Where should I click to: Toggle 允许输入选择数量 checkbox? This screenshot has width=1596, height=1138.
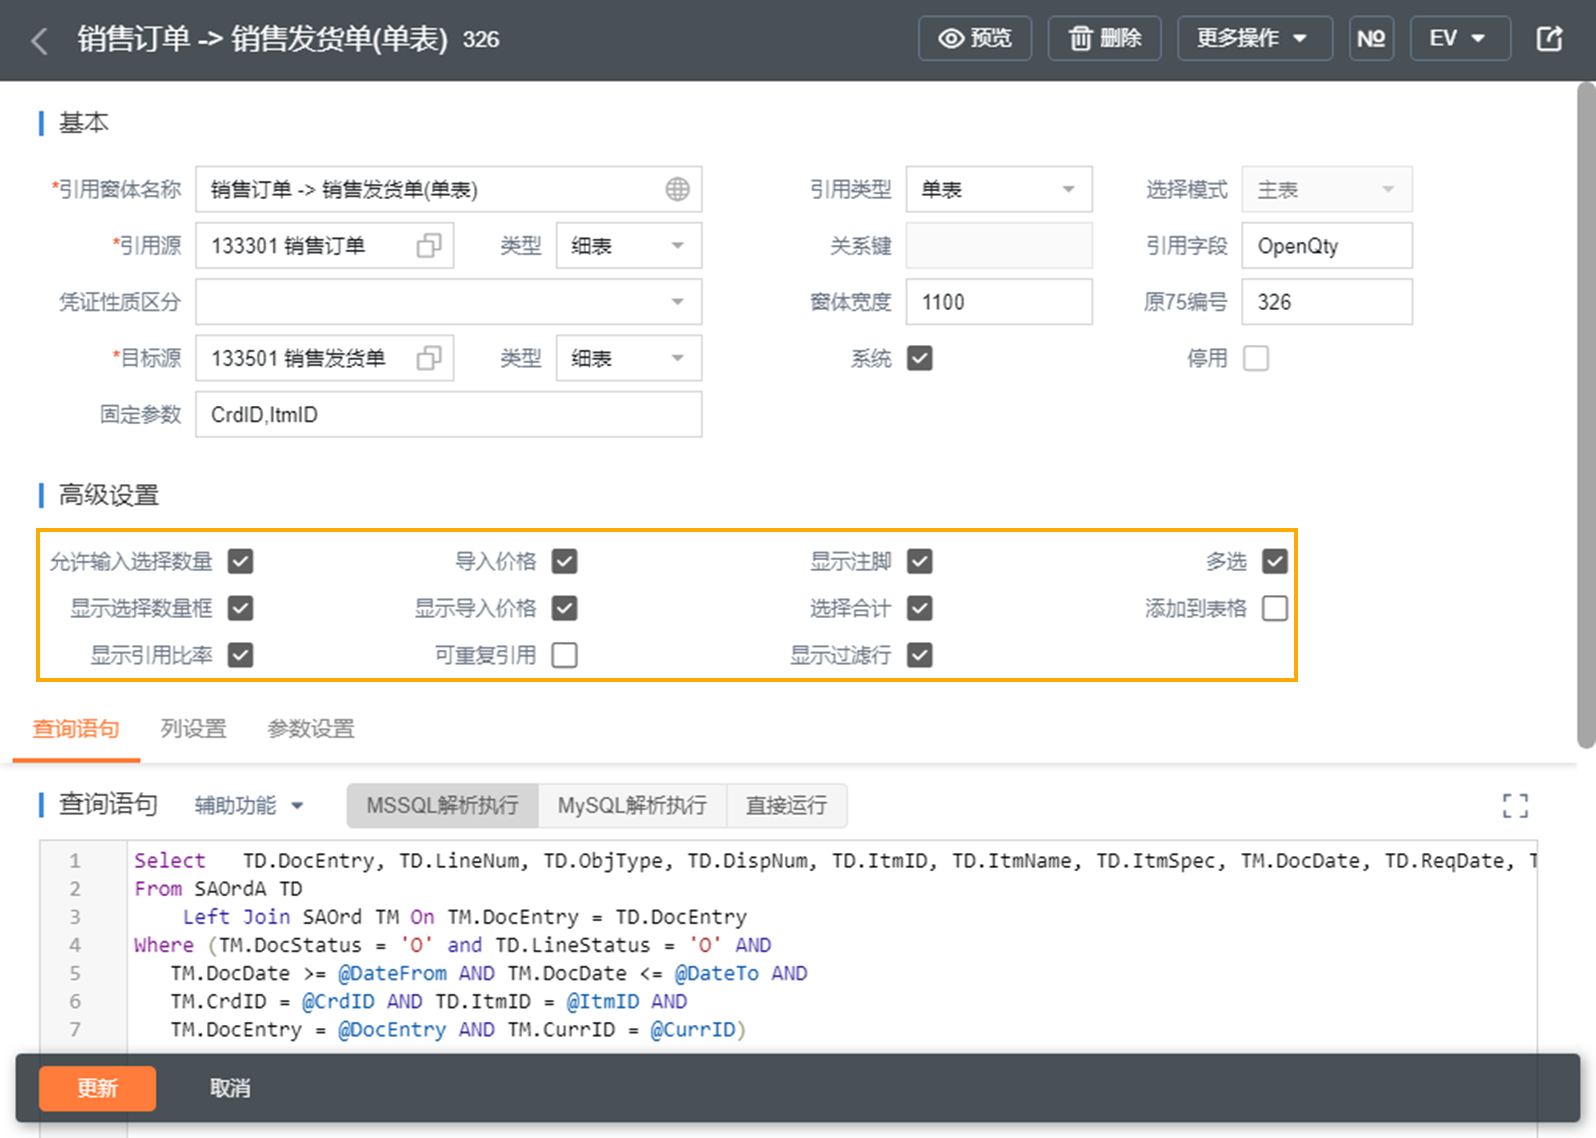(241, 561)
